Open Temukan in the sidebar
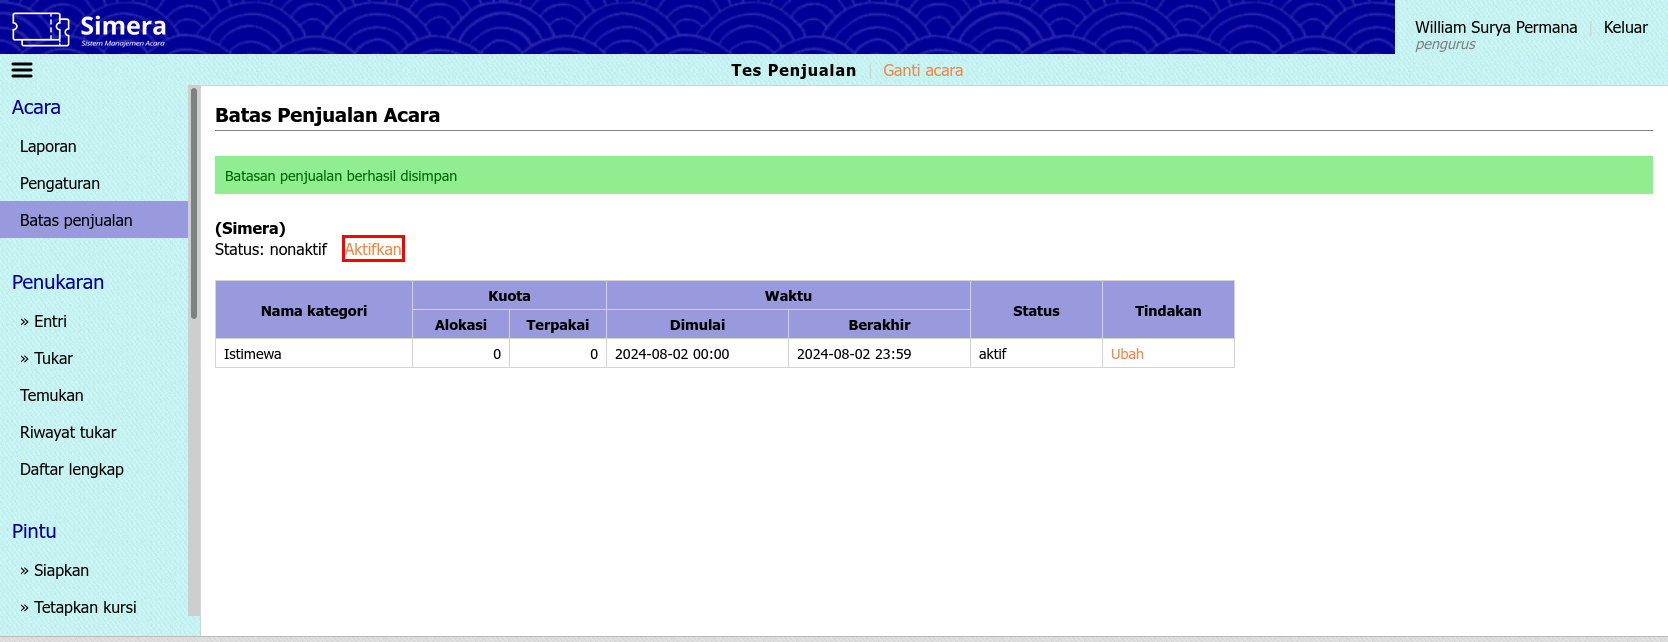 pyautogui.click(x=94, y=395)
